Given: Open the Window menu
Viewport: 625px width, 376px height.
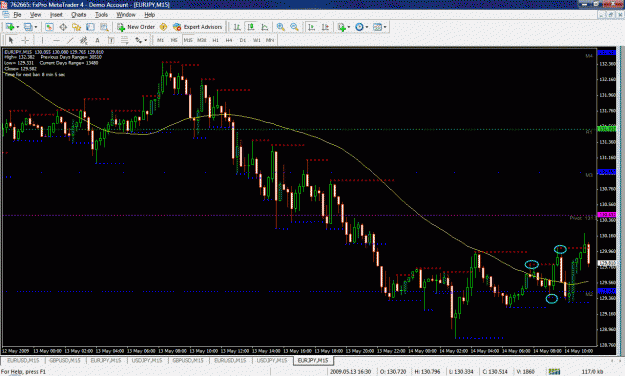Looking at the screenshot, I should pyautogui.click(x=126, y=15).
